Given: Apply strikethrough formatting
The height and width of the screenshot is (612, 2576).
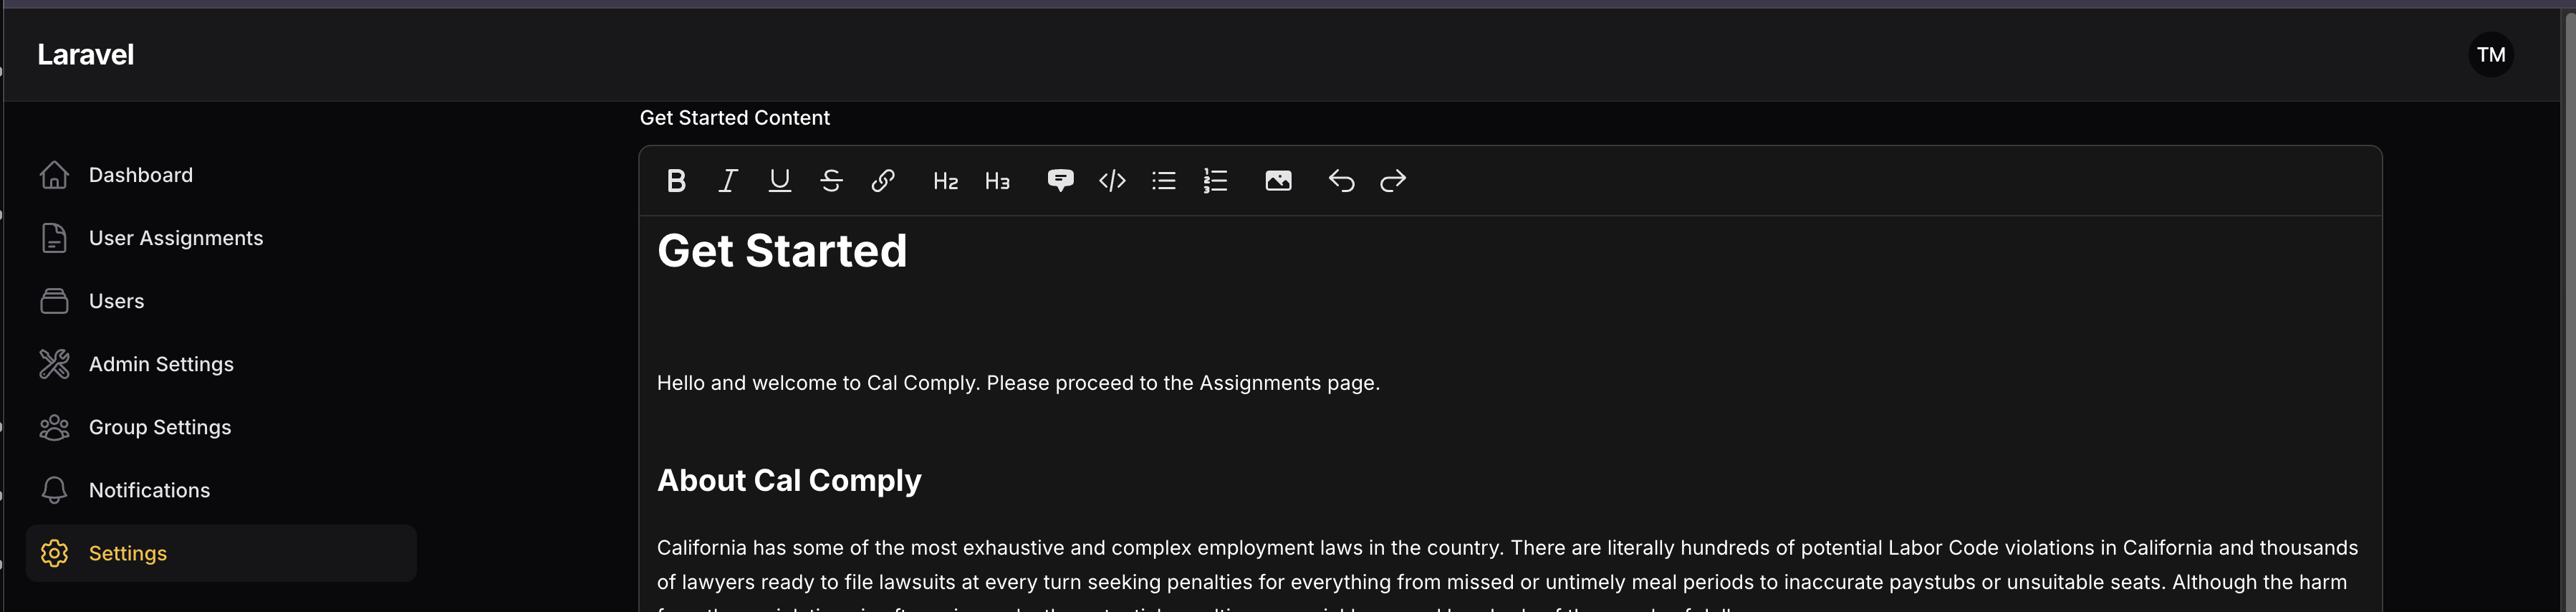Looking at the screenshot, I should coord(831,181).
